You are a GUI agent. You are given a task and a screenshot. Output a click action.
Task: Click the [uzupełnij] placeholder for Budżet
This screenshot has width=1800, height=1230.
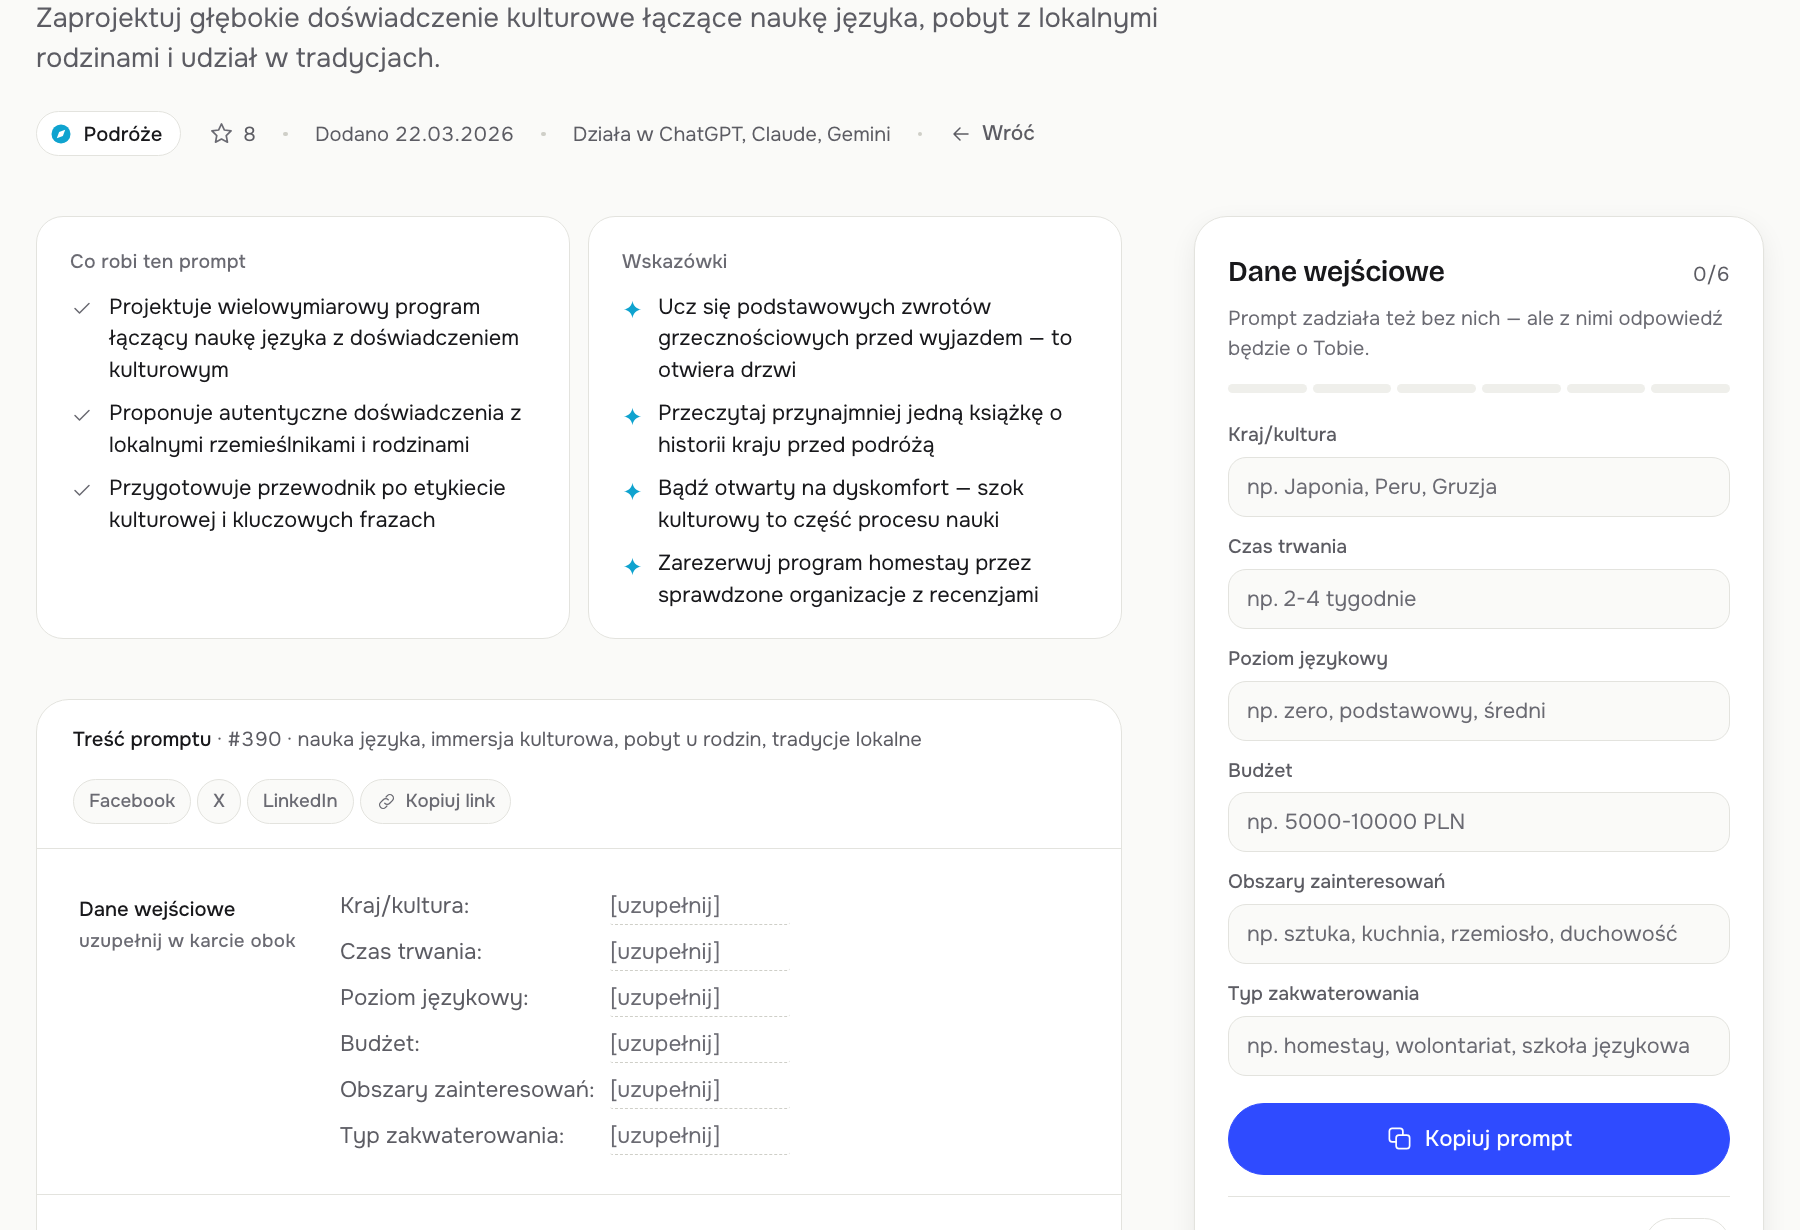(x=665, y=1044)
